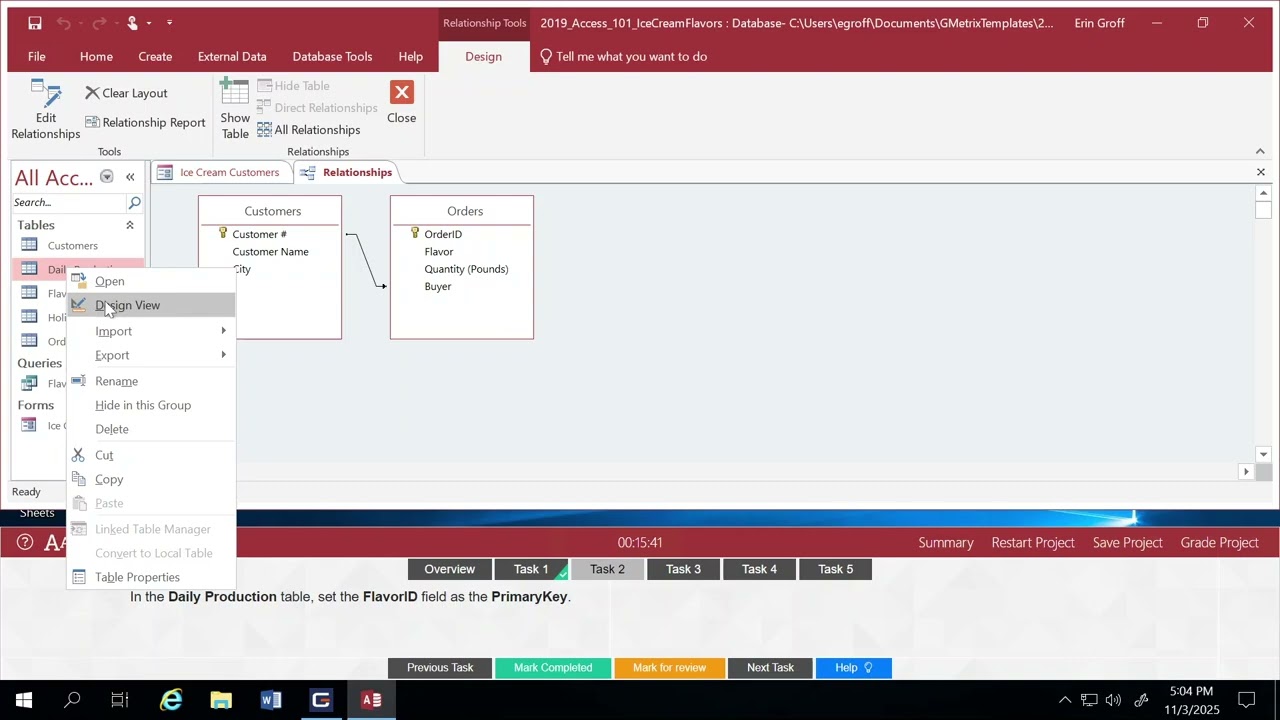
Task: Click the Mark Completed button
Action: point(553,667)
